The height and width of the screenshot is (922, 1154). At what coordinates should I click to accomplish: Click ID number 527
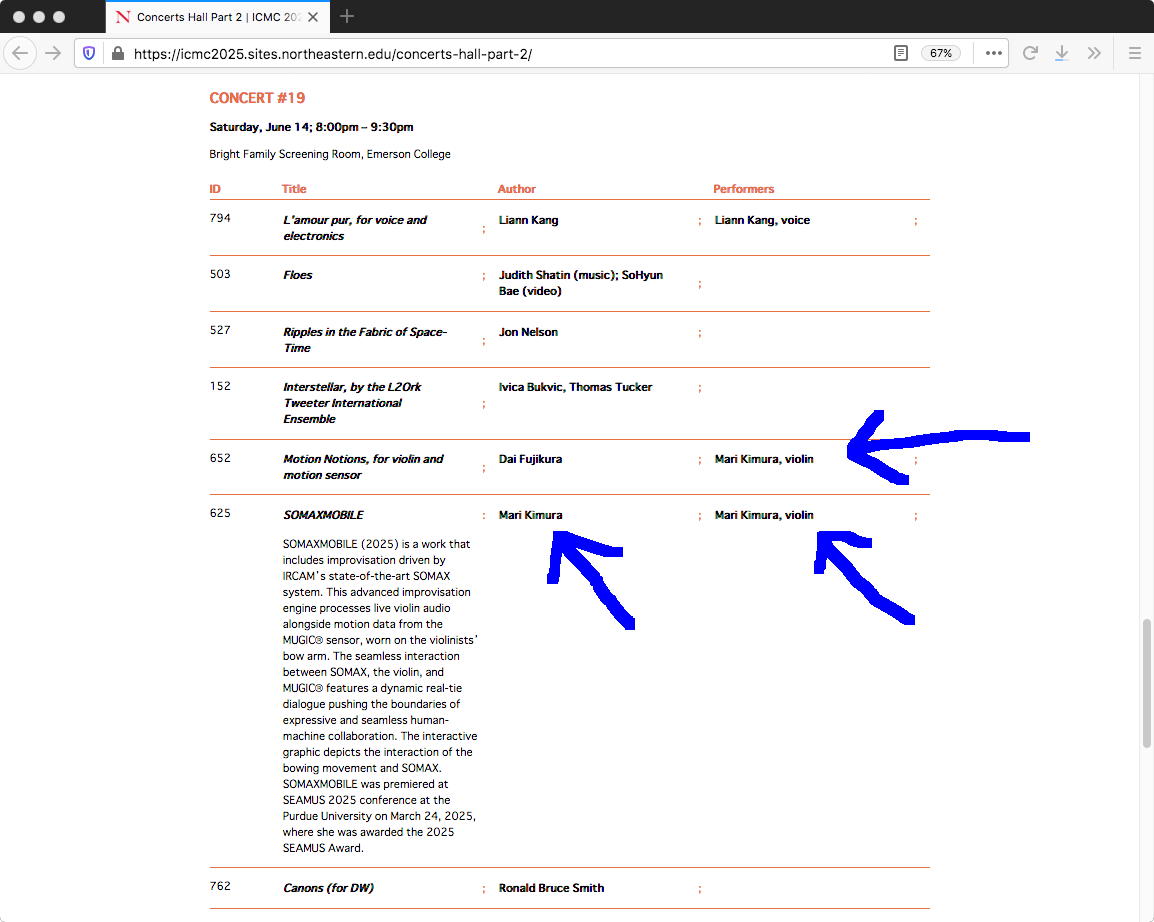click(220, 330)
